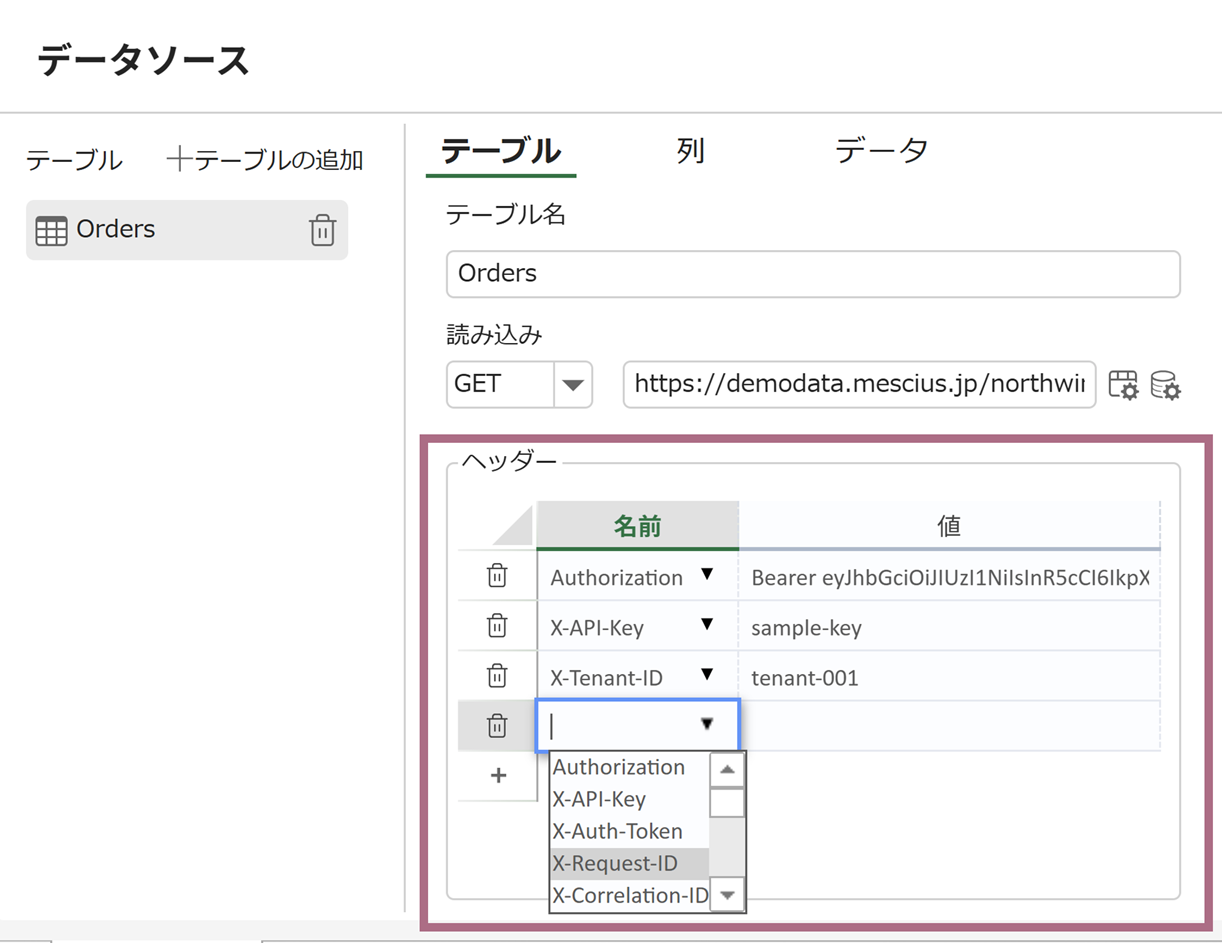The height and width of the screenshot is (943, 1222).
Task: Choose X-API-Key from the dropdown list
Action: (x=629, y=800)
